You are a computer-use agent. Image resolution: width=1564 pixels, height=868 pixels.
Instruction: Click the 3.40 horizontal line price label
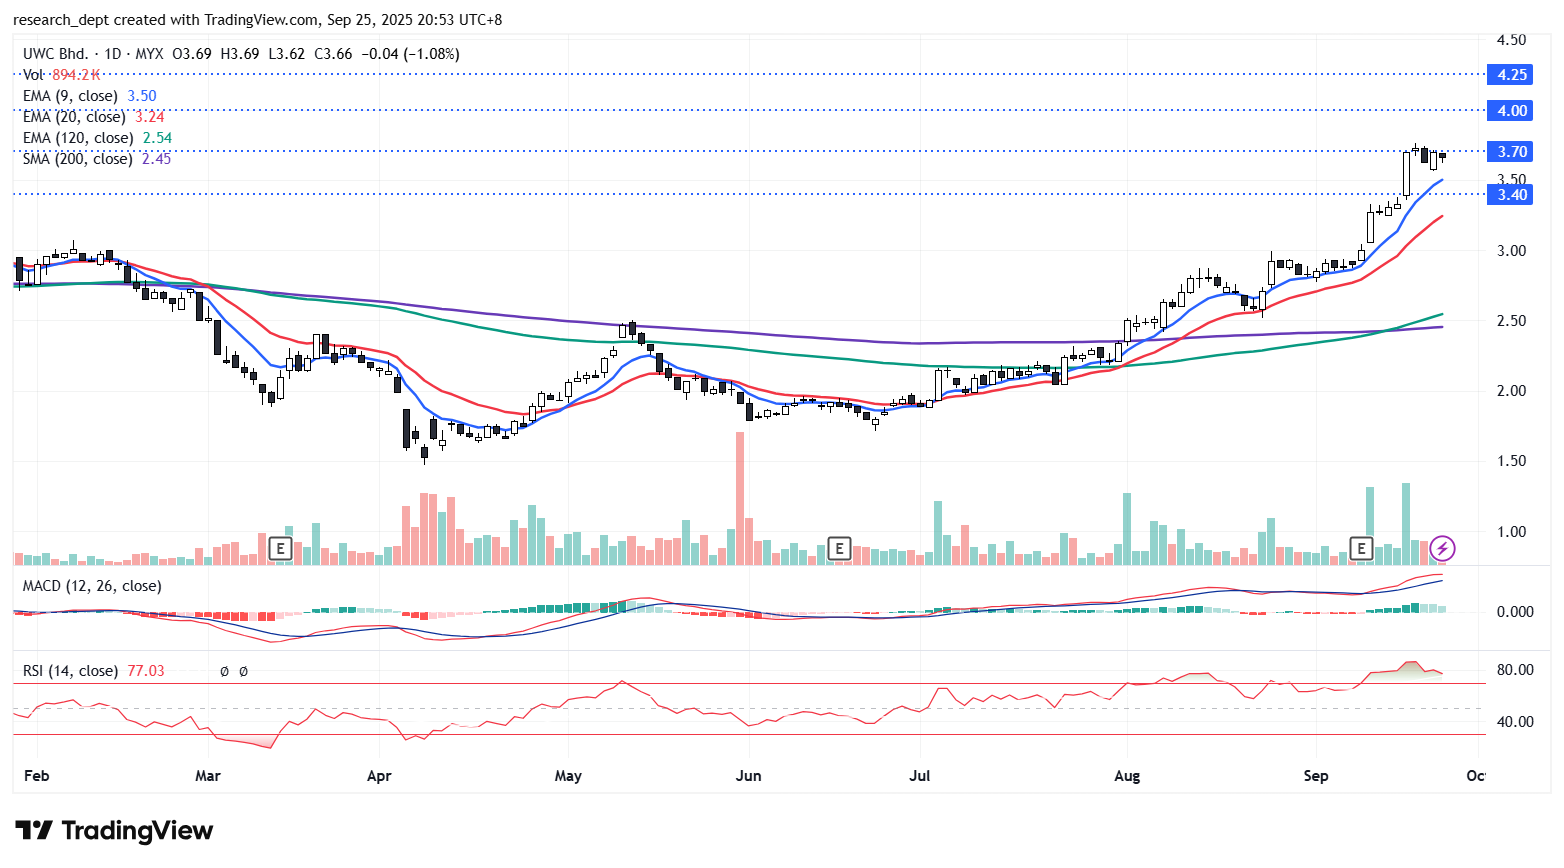coord(1511,195)
